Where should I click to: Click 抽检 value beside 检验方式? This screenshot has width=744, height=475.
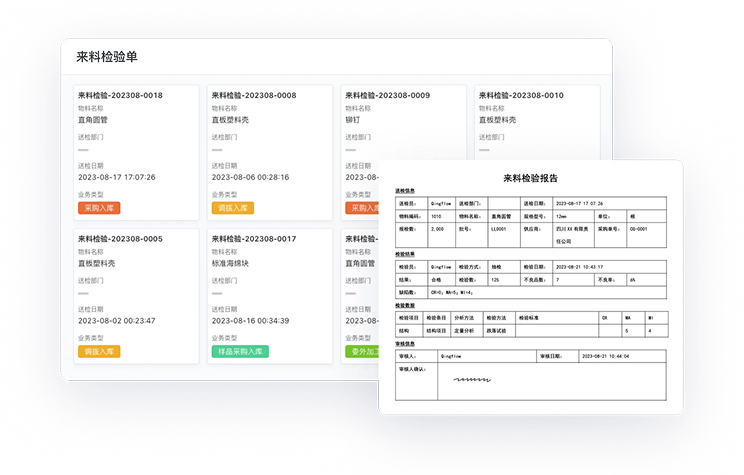[496, 267]
